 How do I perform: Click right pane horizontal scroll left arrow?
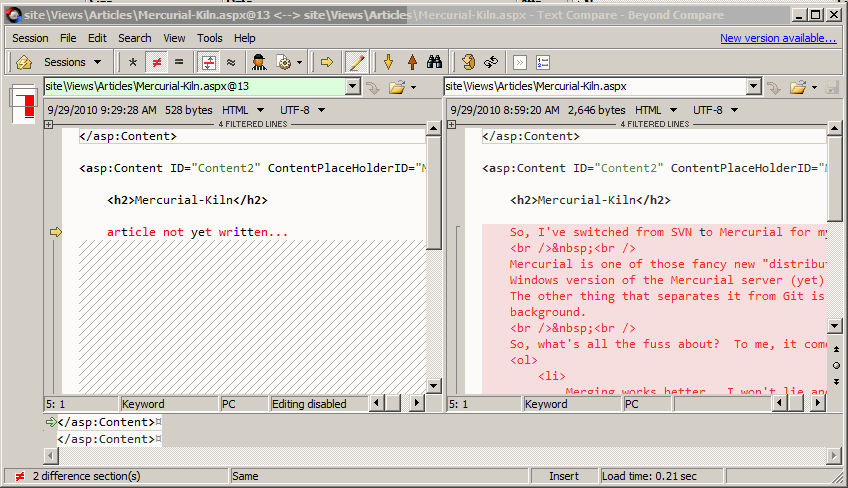[x=779, y=403]
